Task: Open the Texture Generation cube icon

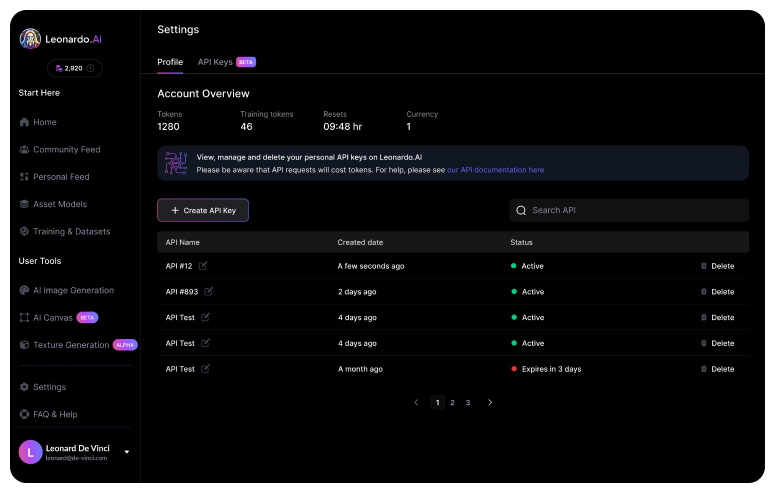Action: pos(24,345)
